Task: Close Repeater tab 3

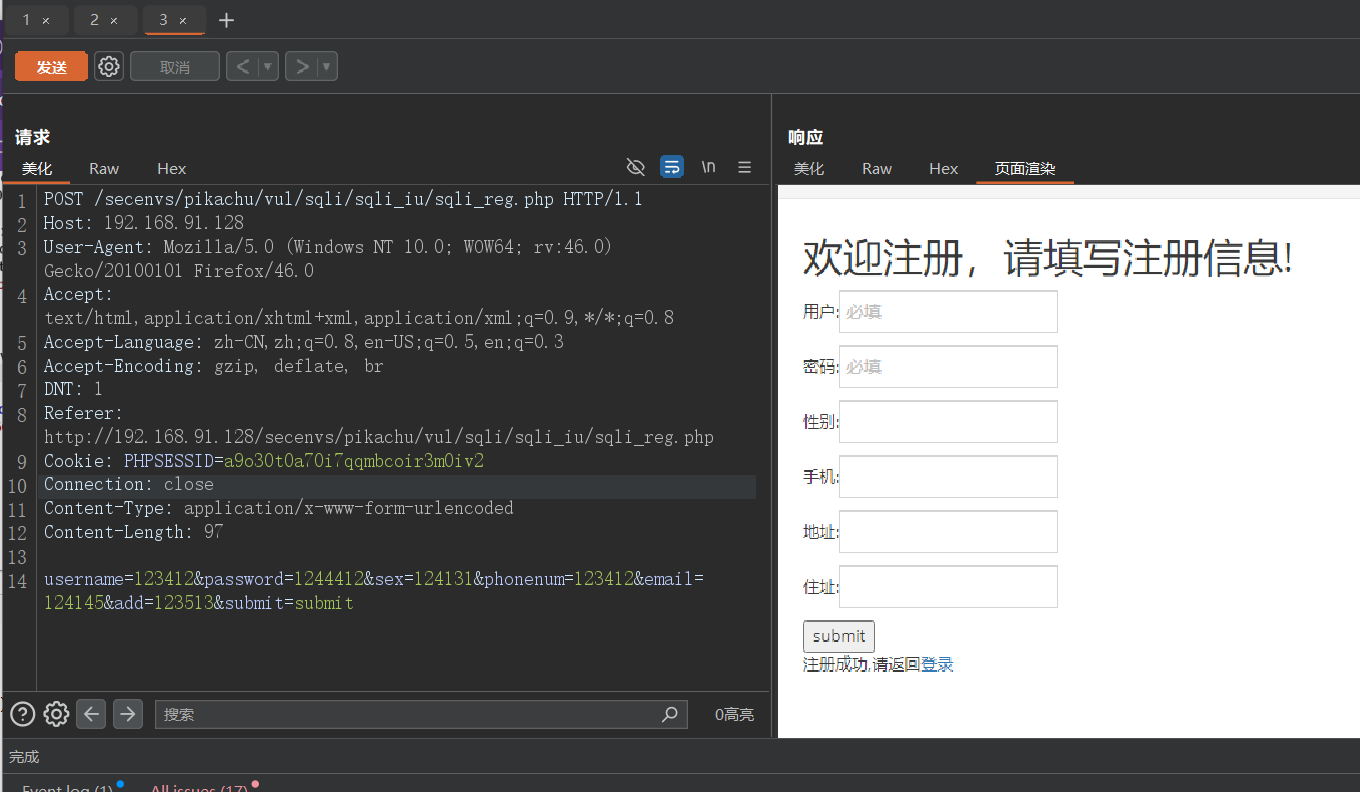Action: (x=183, y=21)
